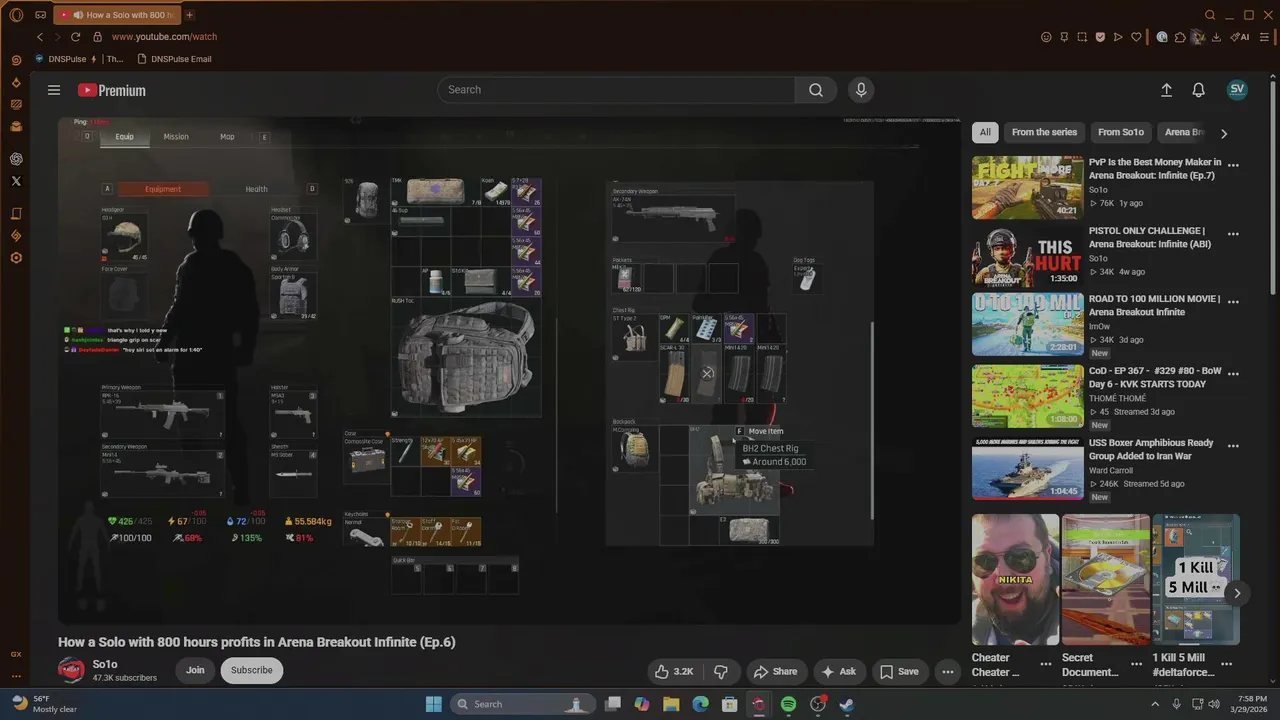This screenshot has width=1280, height=720.
Task: Start voice search with the microphone icon
Action: 861,90
